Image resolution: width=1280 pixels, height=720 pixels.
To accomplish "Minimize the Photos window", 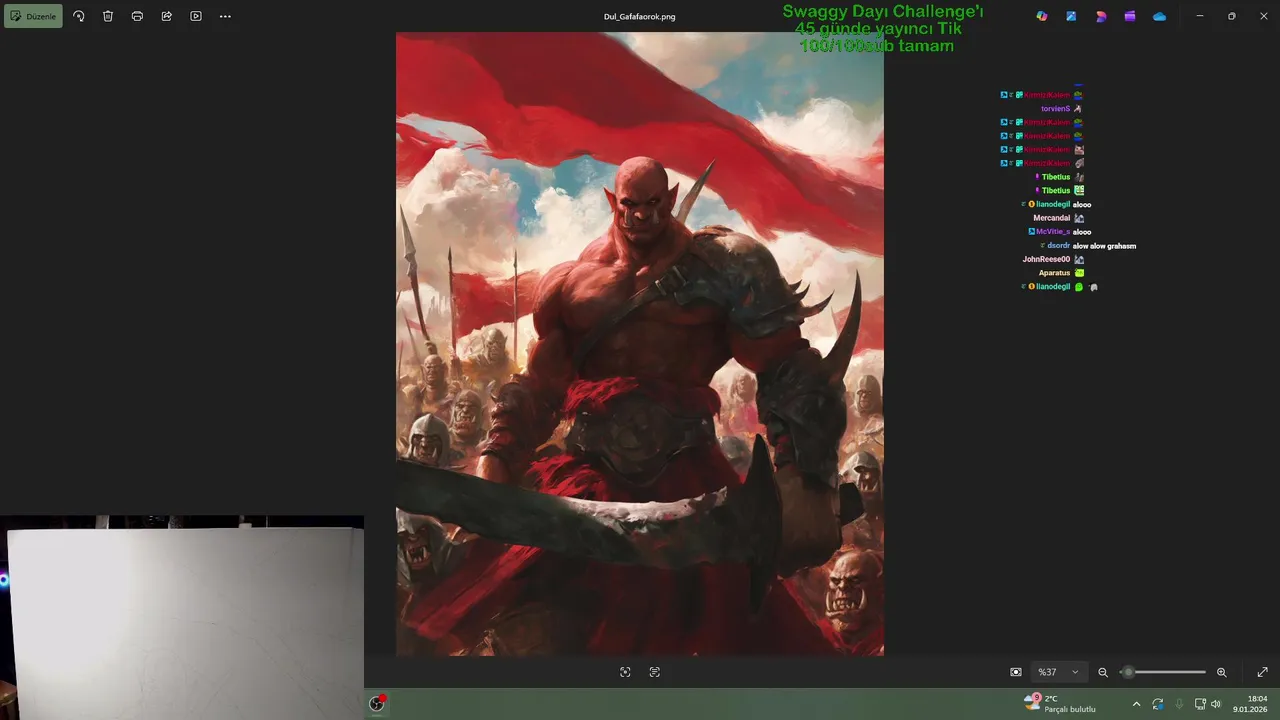I will 1200,16.
